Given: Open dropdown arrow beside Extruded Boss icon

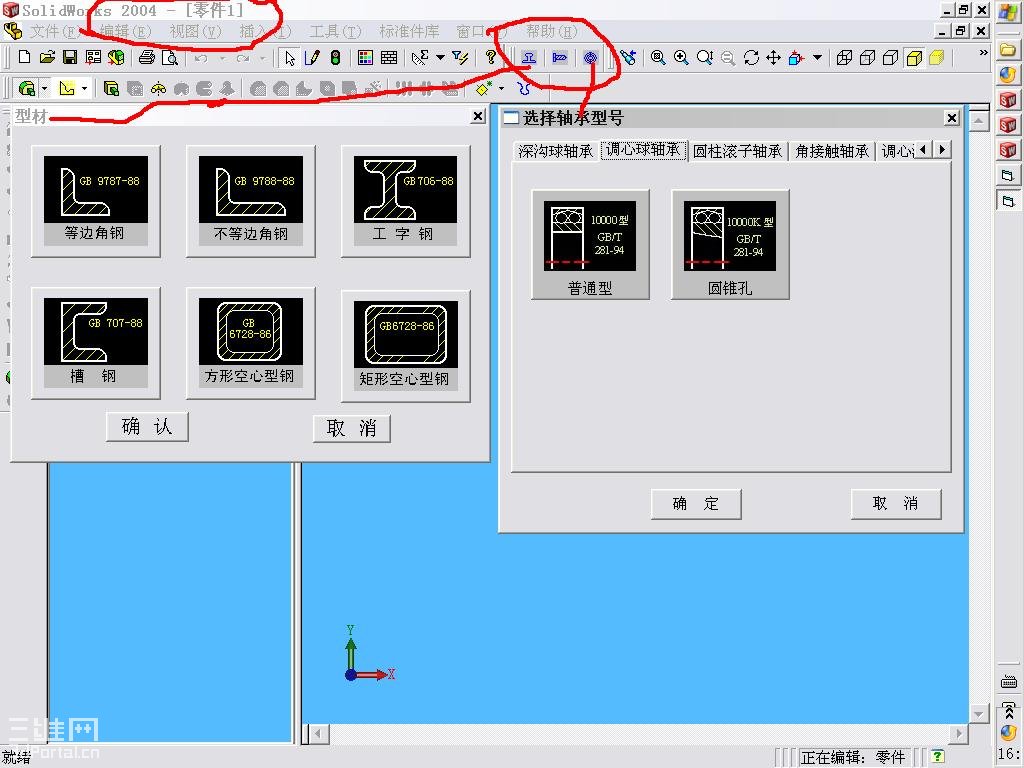Looking at the screenshot, I should [x=44, y=88].
